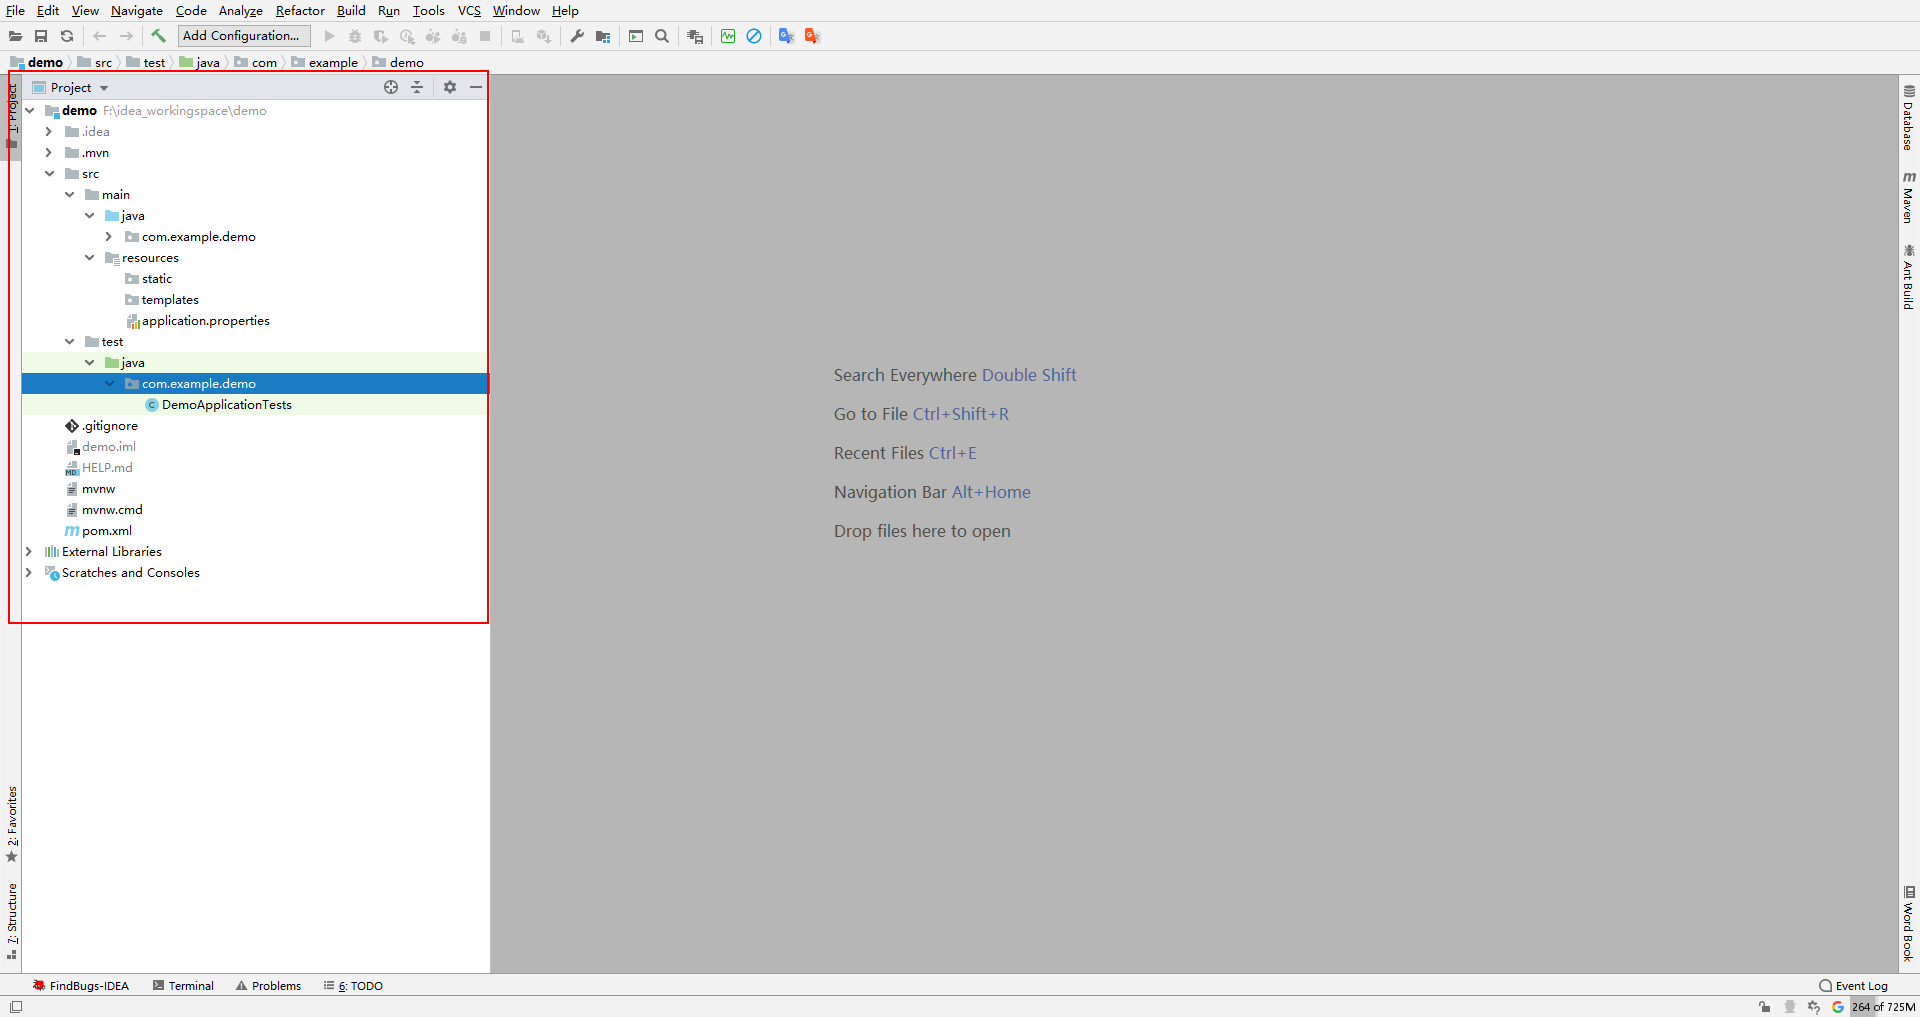Click the Add Configuration button
Viewport: 1920px width, 1017px height.
[x=242, y=36]
